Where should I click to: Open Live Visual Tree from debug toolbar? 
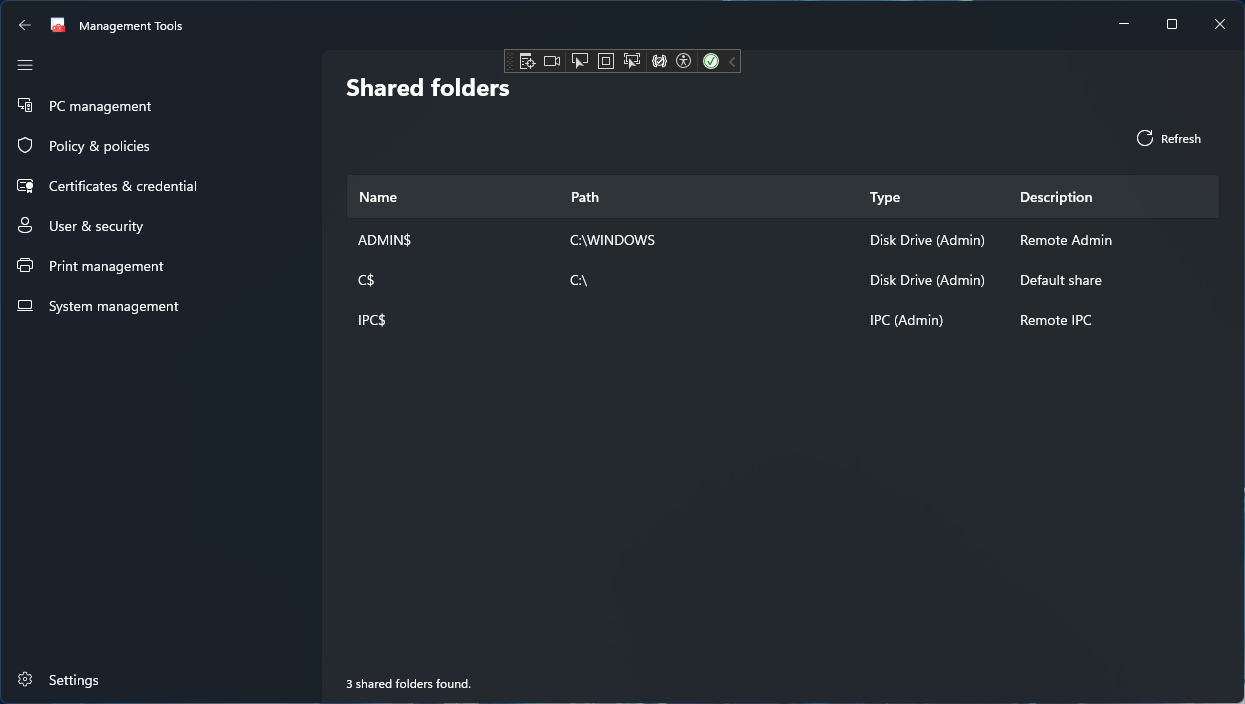(x=527, y=62)
